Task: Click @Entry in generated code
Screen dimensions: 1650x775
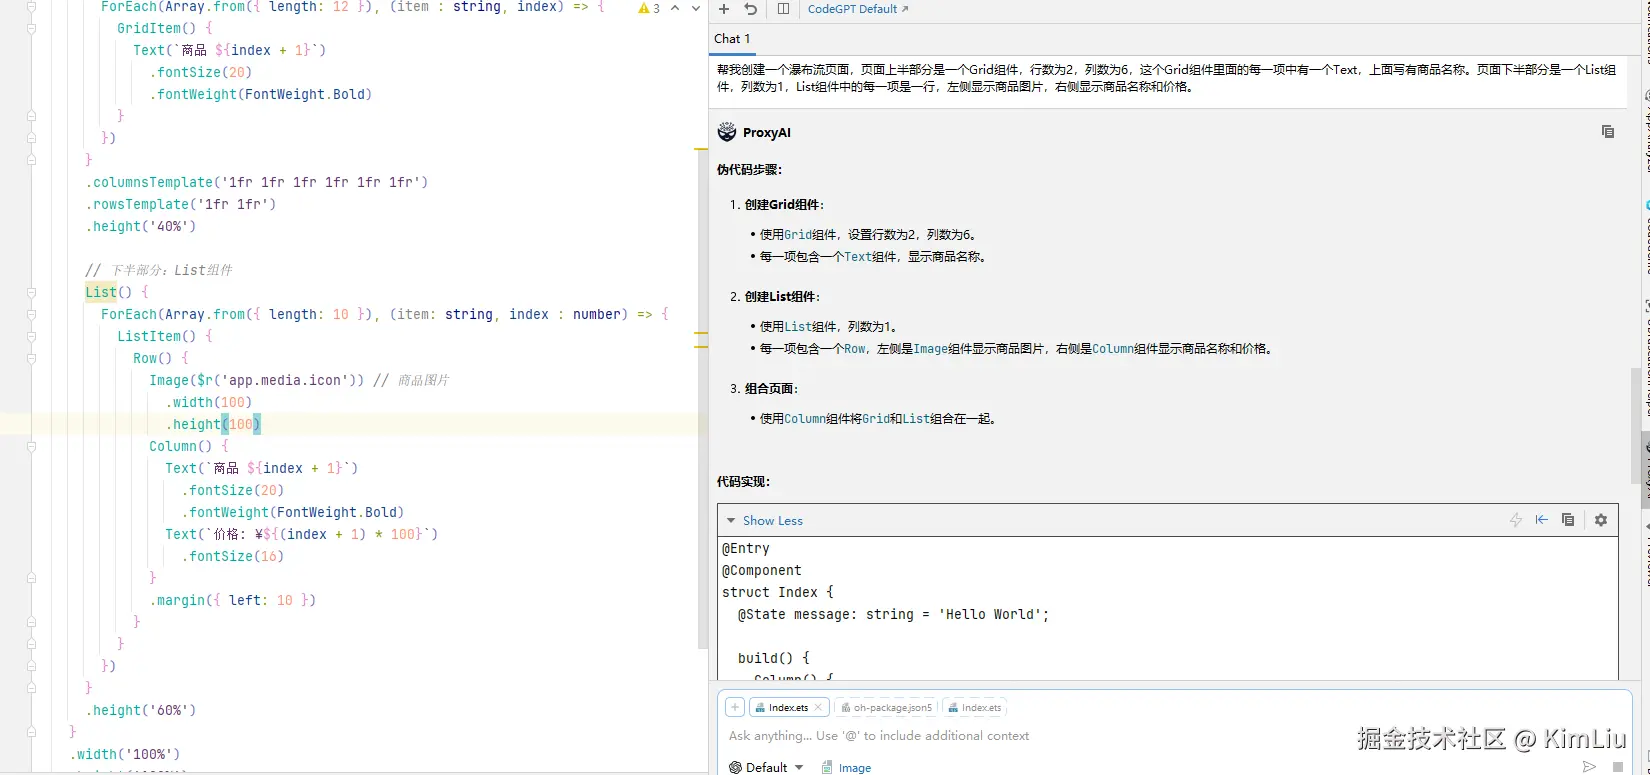Action: [x=746, y=548]
